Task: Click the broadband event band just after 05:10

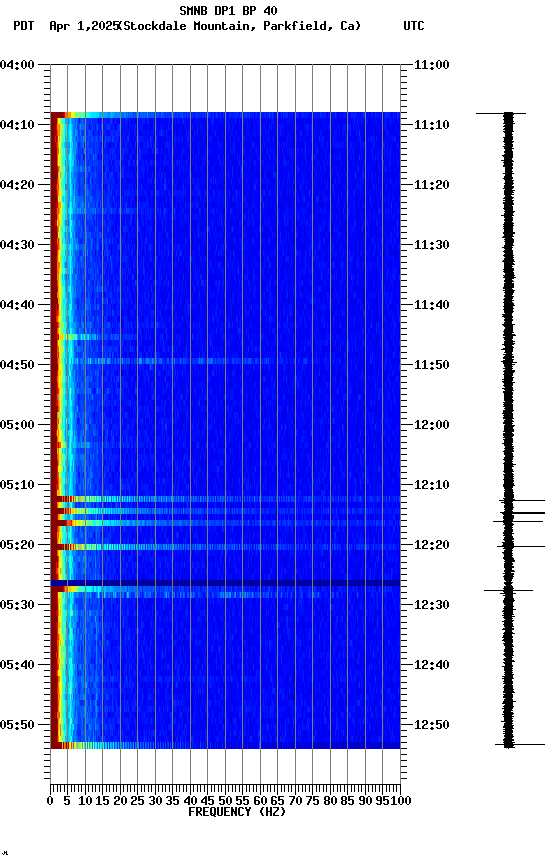Action: point(225,499)
